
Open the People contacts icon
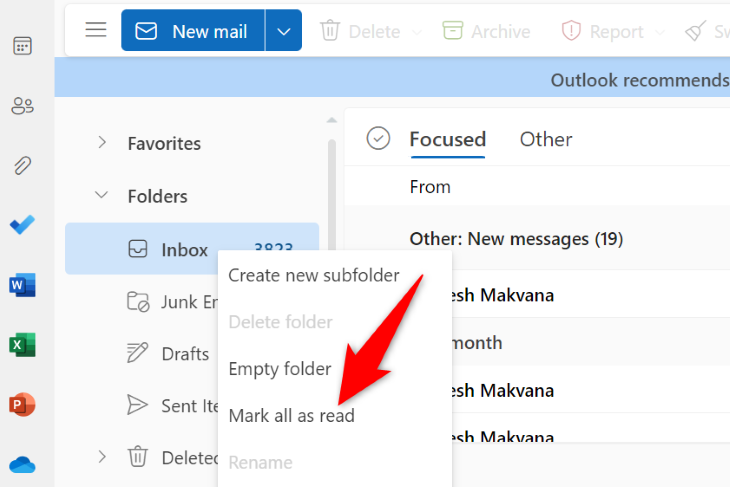pyautogui.click(x=22, y=106)
